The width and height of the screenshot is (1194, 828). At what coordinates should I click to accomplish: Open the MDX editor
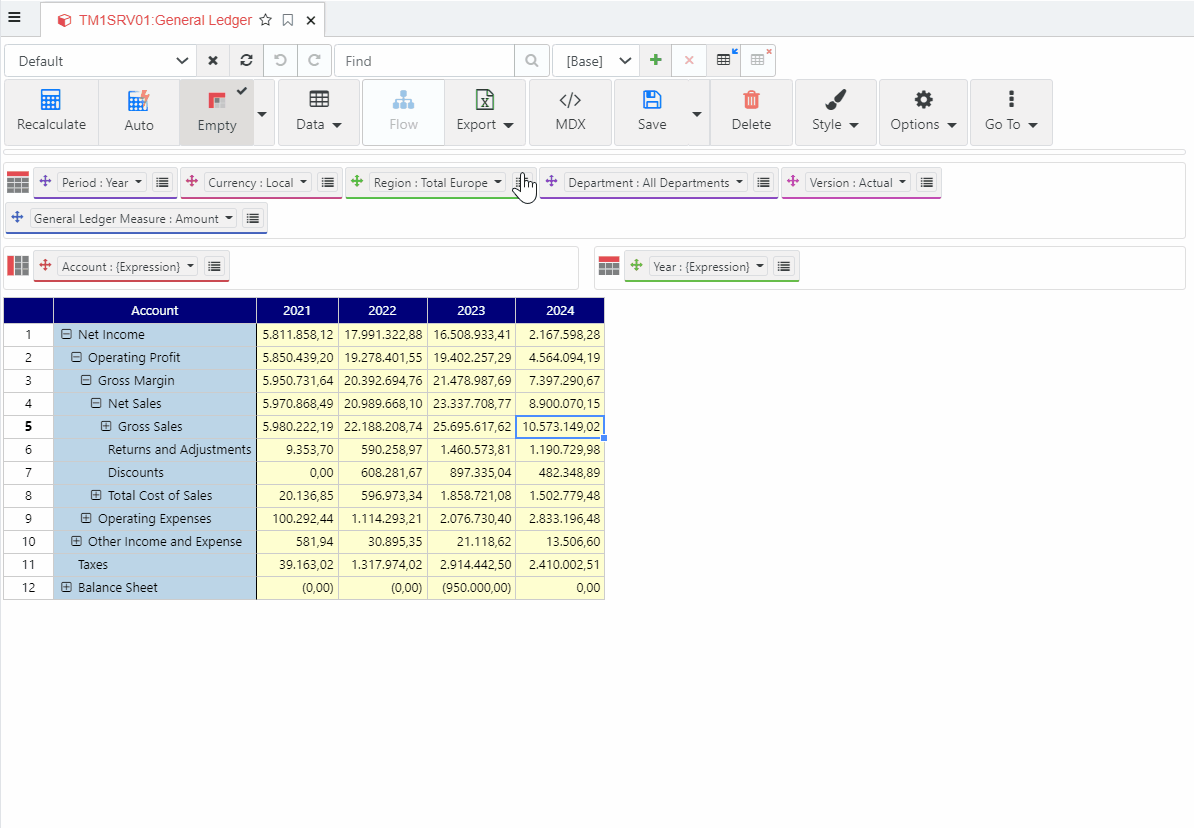(x=570, y=112)
